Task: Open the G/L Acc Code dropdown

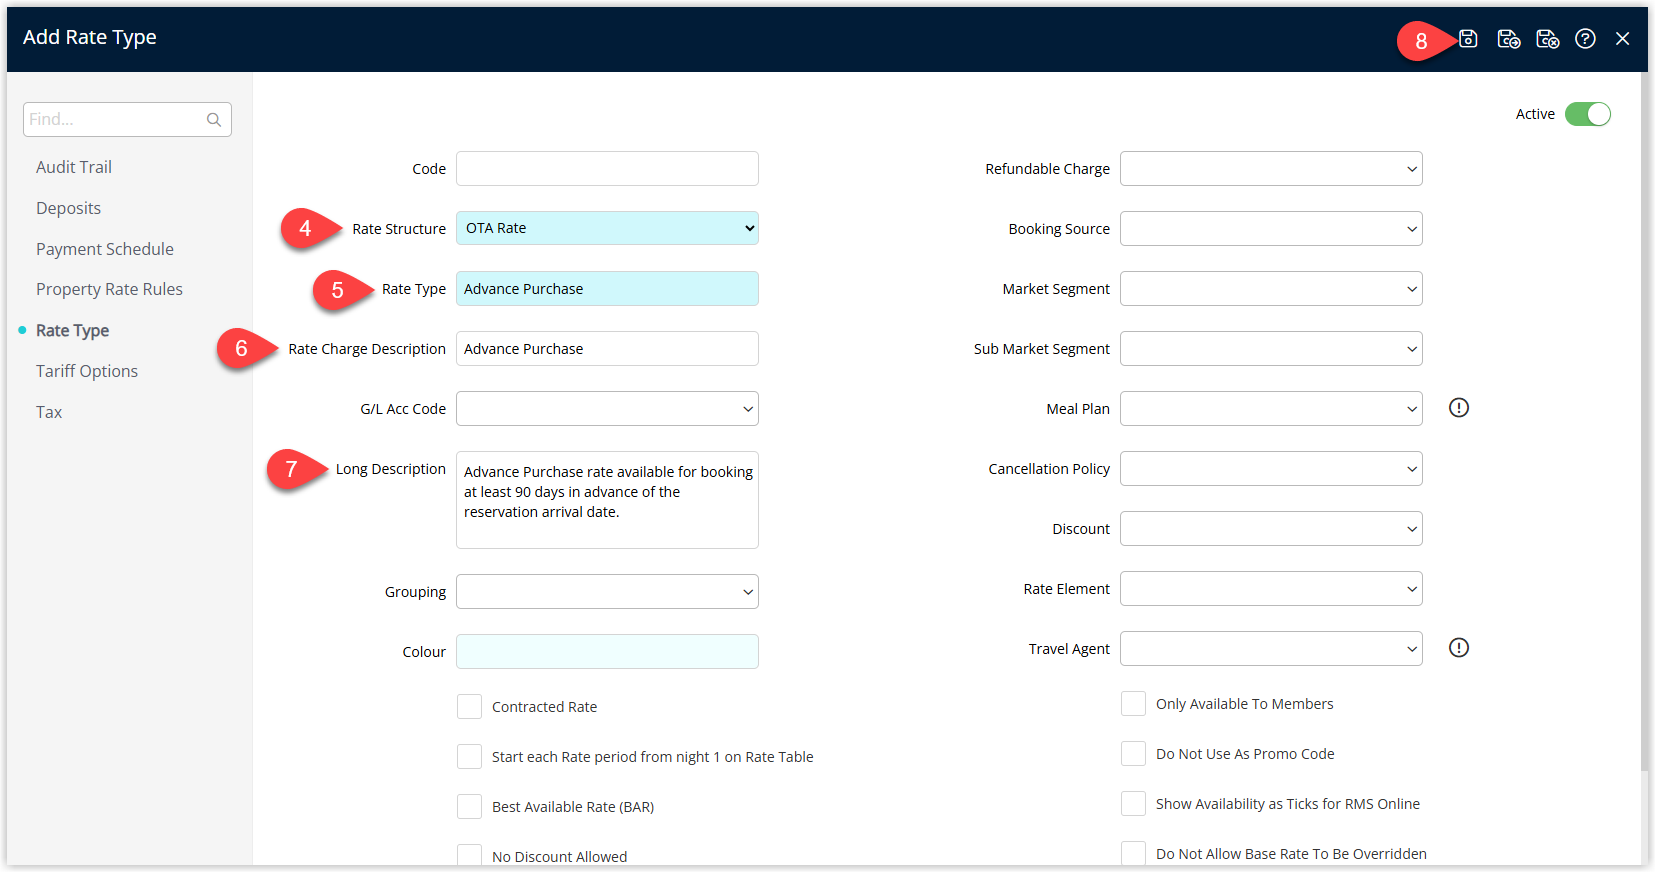Action: click(607, 408)
